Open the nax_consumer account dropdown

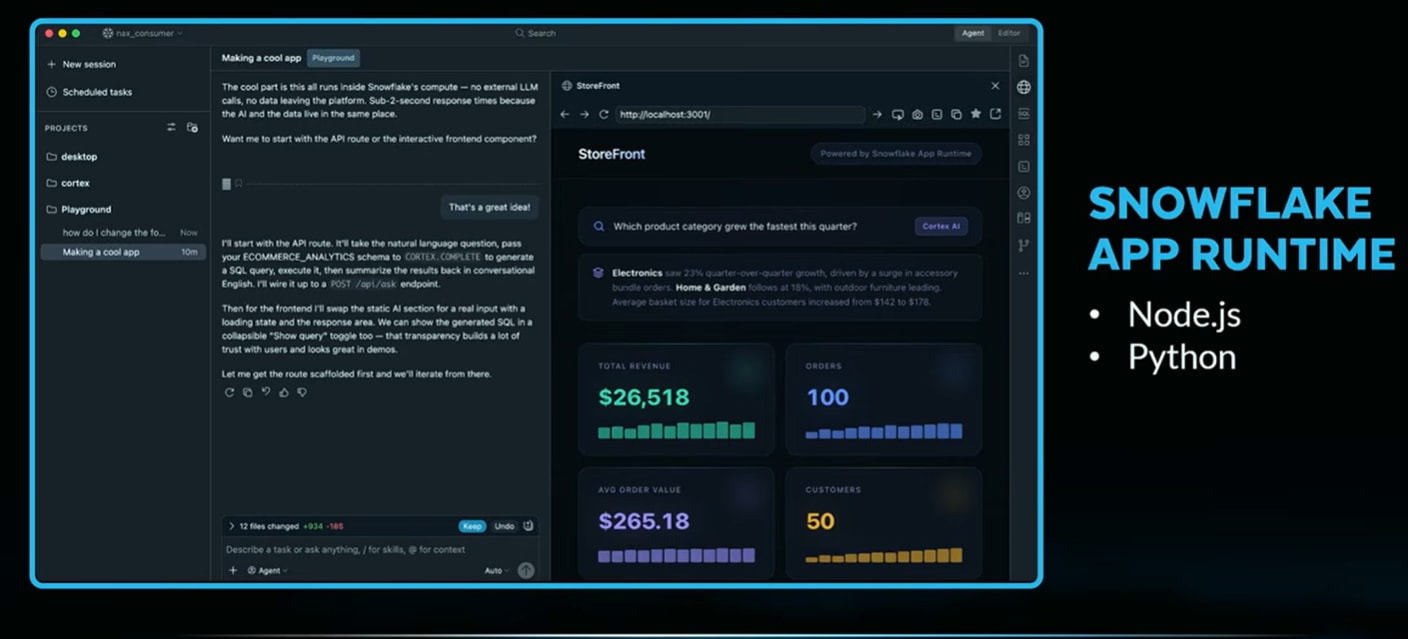pos(143,33)
